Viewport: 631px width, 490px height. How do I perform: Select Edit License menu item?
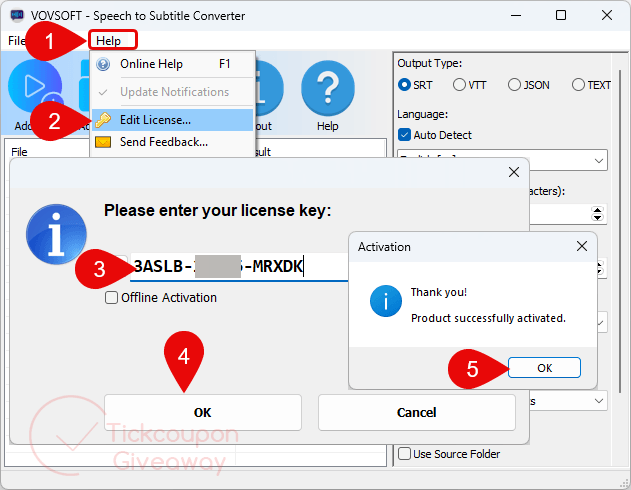(173, 120)
